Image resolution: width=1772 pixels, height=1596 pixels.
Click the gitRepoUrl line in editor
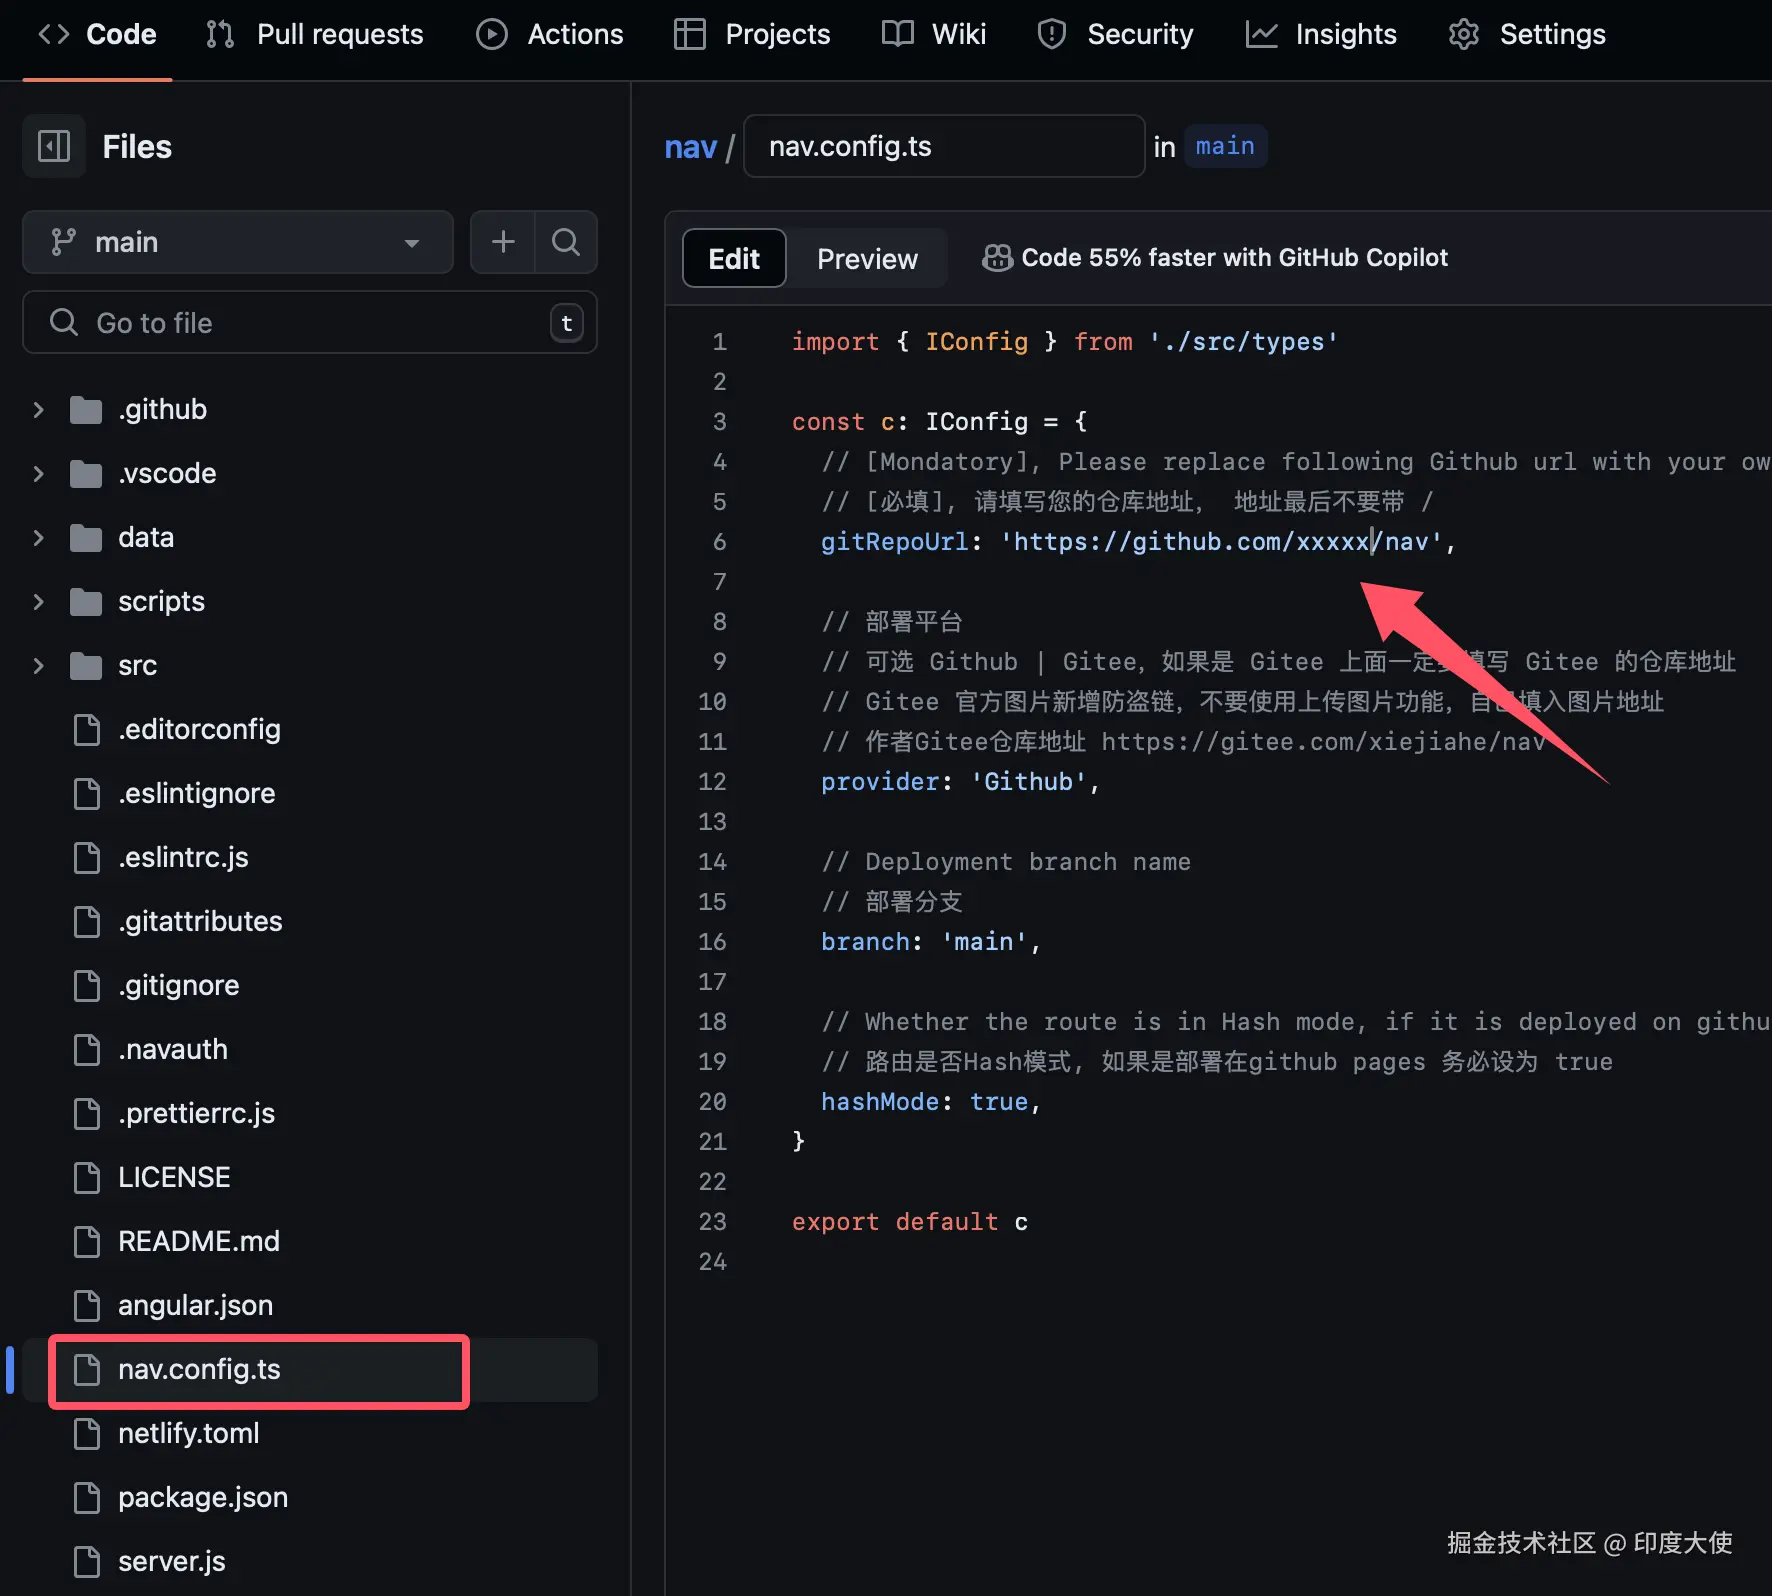point(1138,542)
